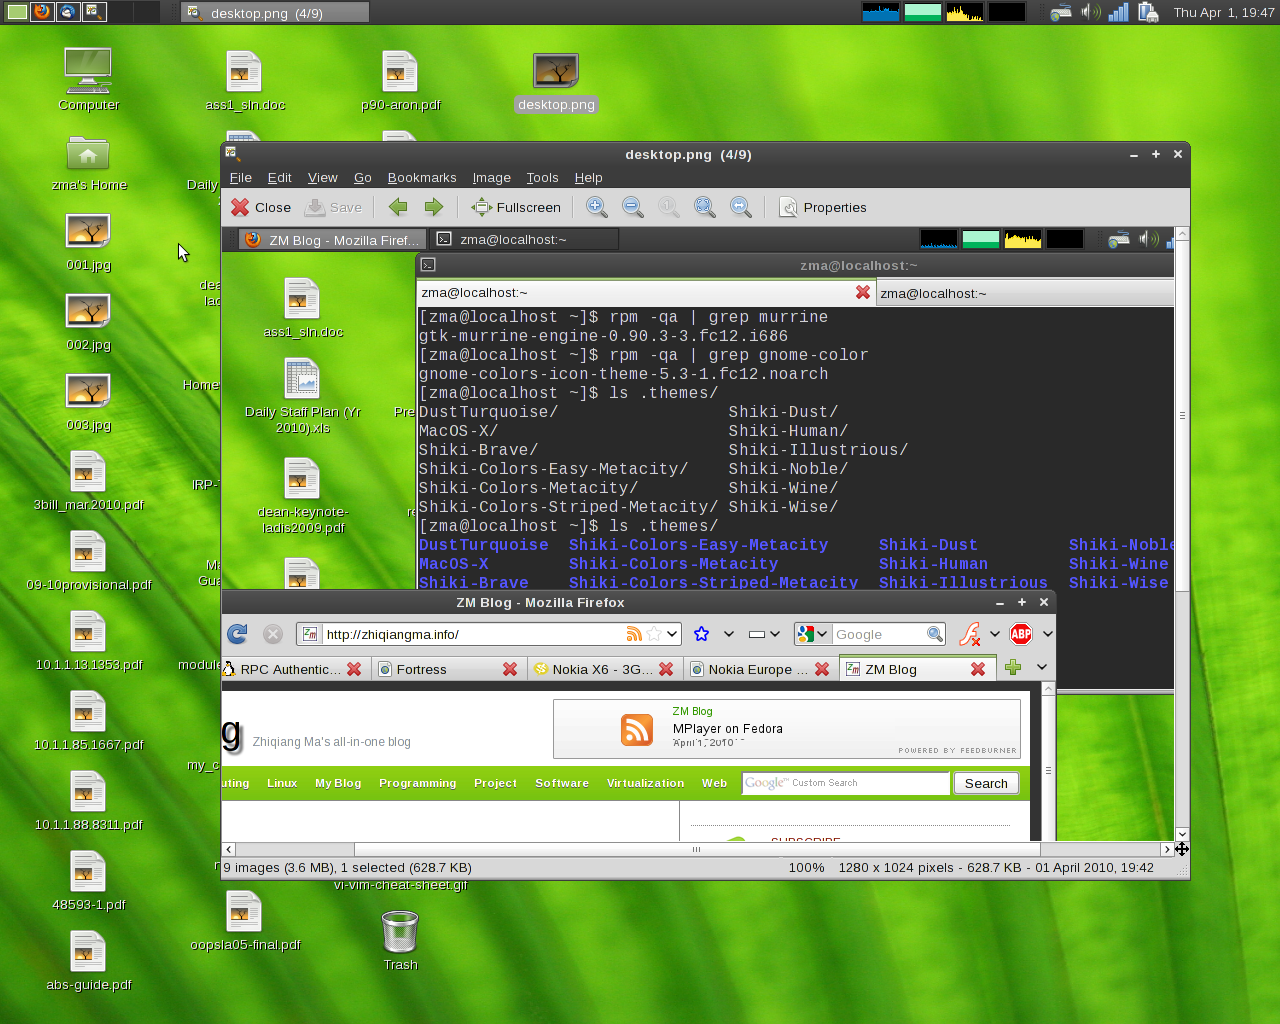Screen dimensions: 1280x1024
Task: Select the zma's Home folder icon
Action: tap(88, 164)
